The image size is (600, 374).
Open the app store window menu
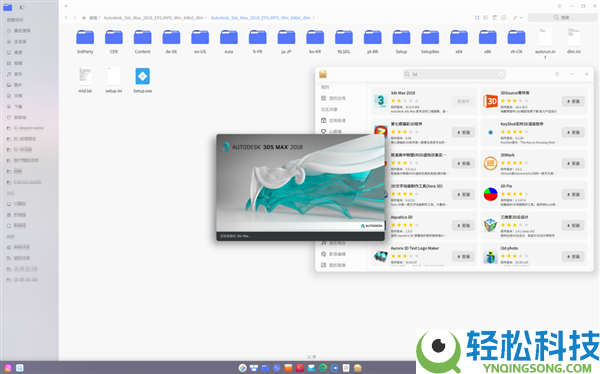557,74
